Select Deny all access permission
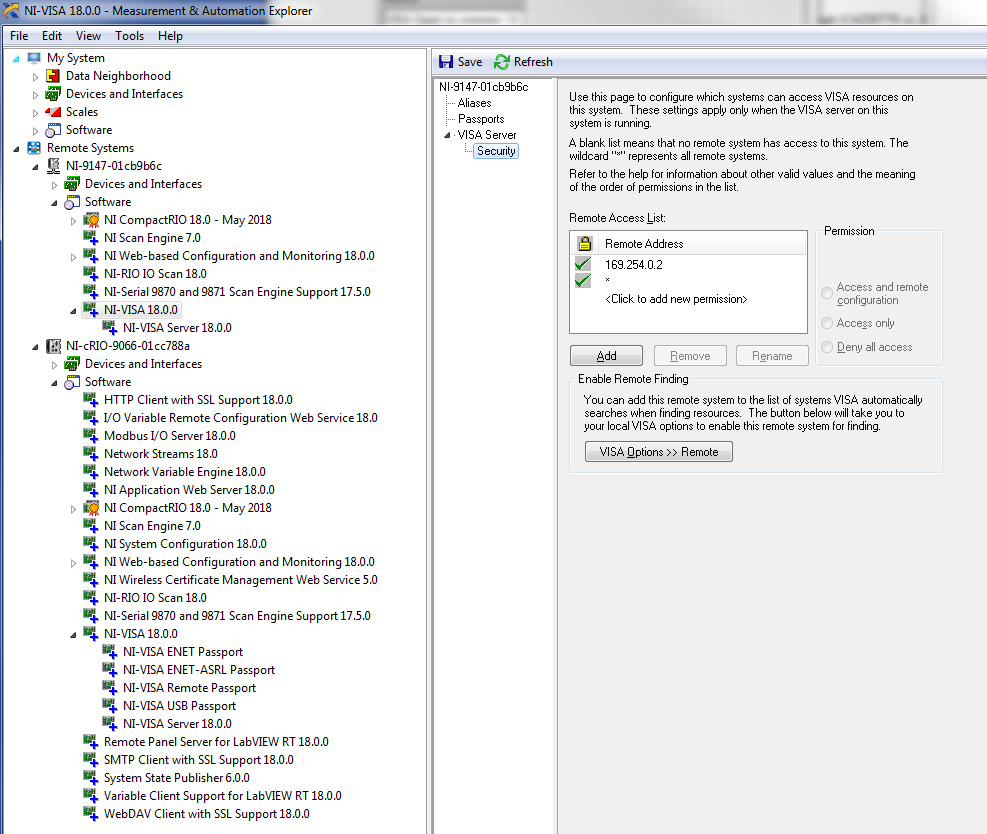The height and width of the screenshot is (834, 987). 827,347
